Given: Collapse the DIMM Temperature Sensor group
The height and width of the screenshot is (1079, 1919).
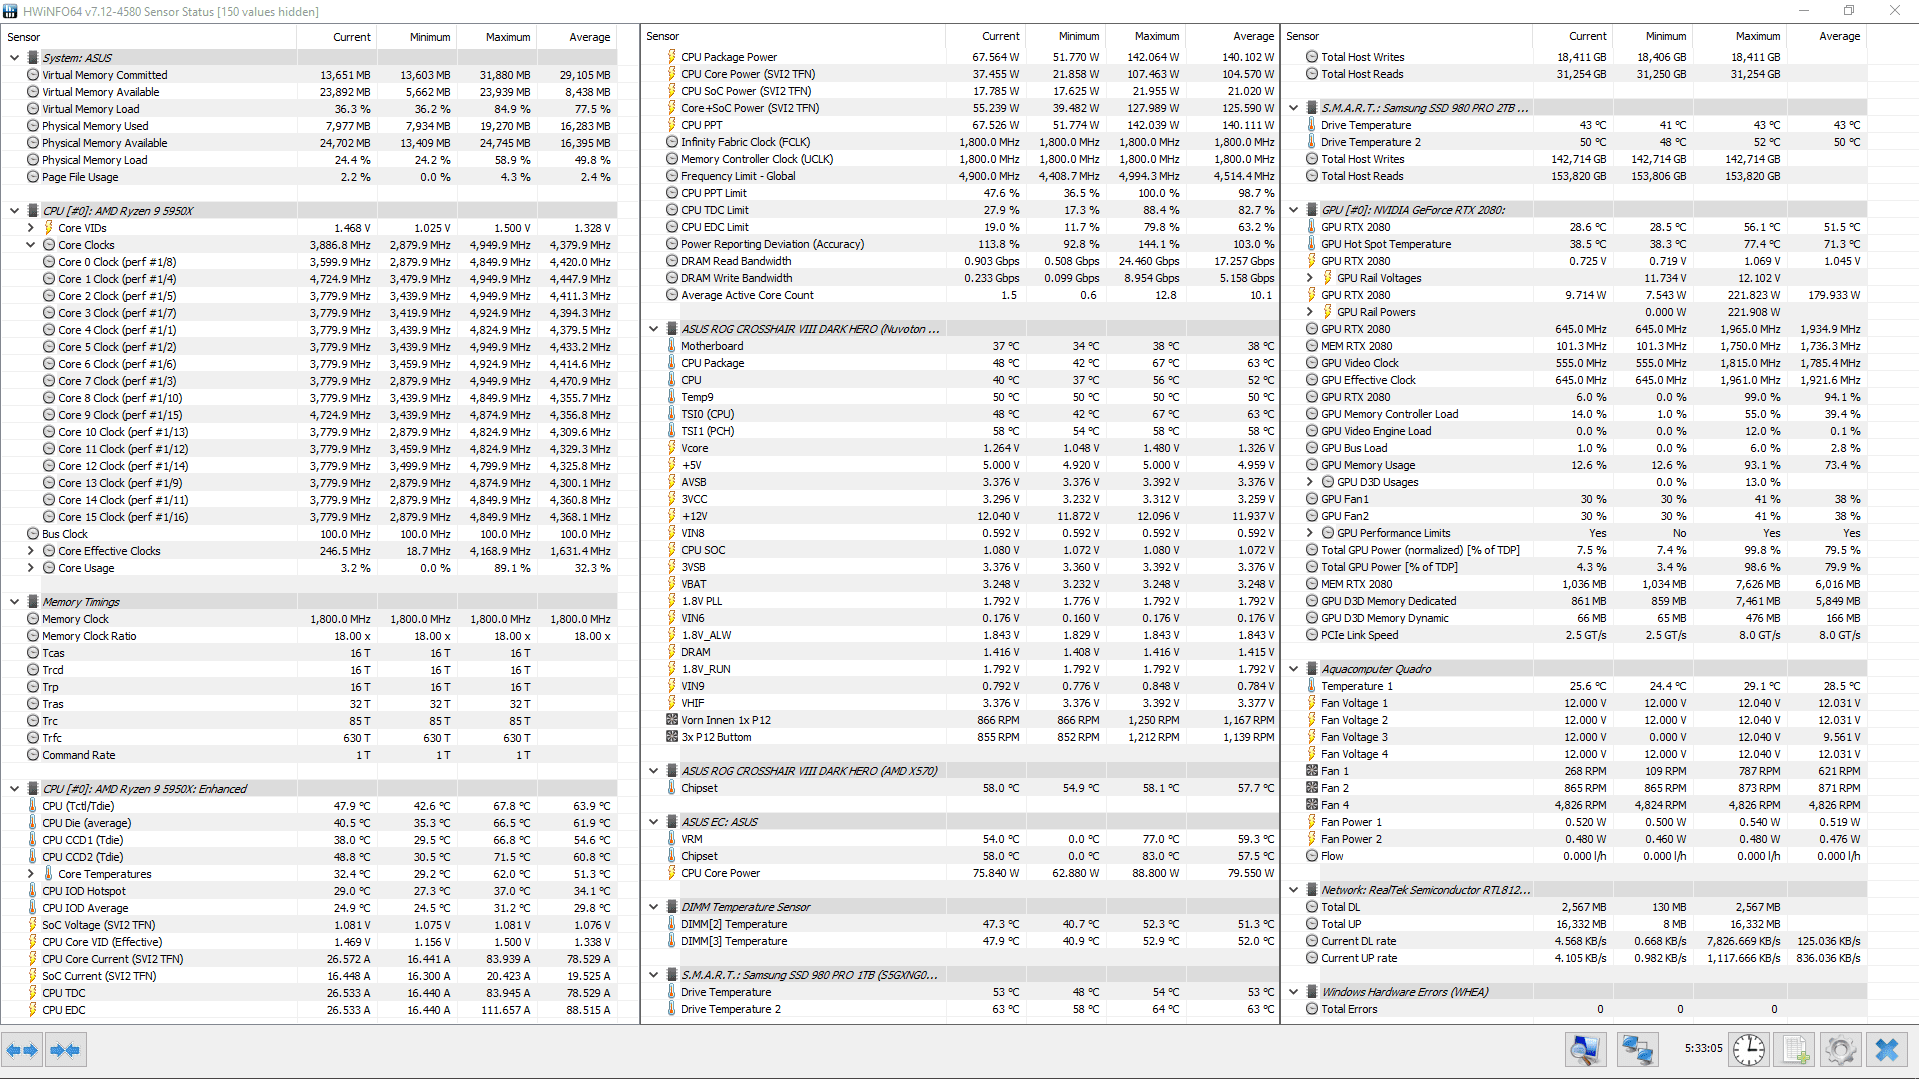Looking at the screenshot, I should (x=653, y=907).
